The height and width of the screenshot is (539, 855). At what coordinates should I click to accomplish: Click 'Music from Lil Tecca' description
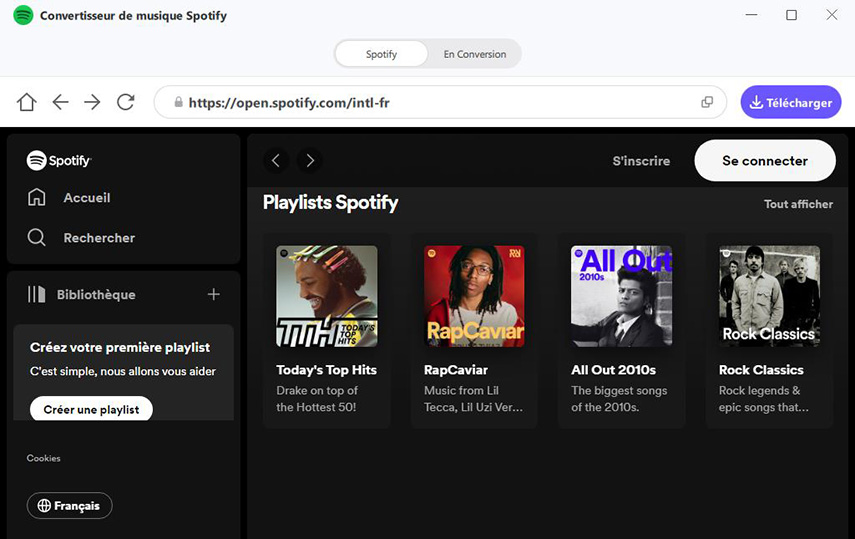click(x=473, y=399)
